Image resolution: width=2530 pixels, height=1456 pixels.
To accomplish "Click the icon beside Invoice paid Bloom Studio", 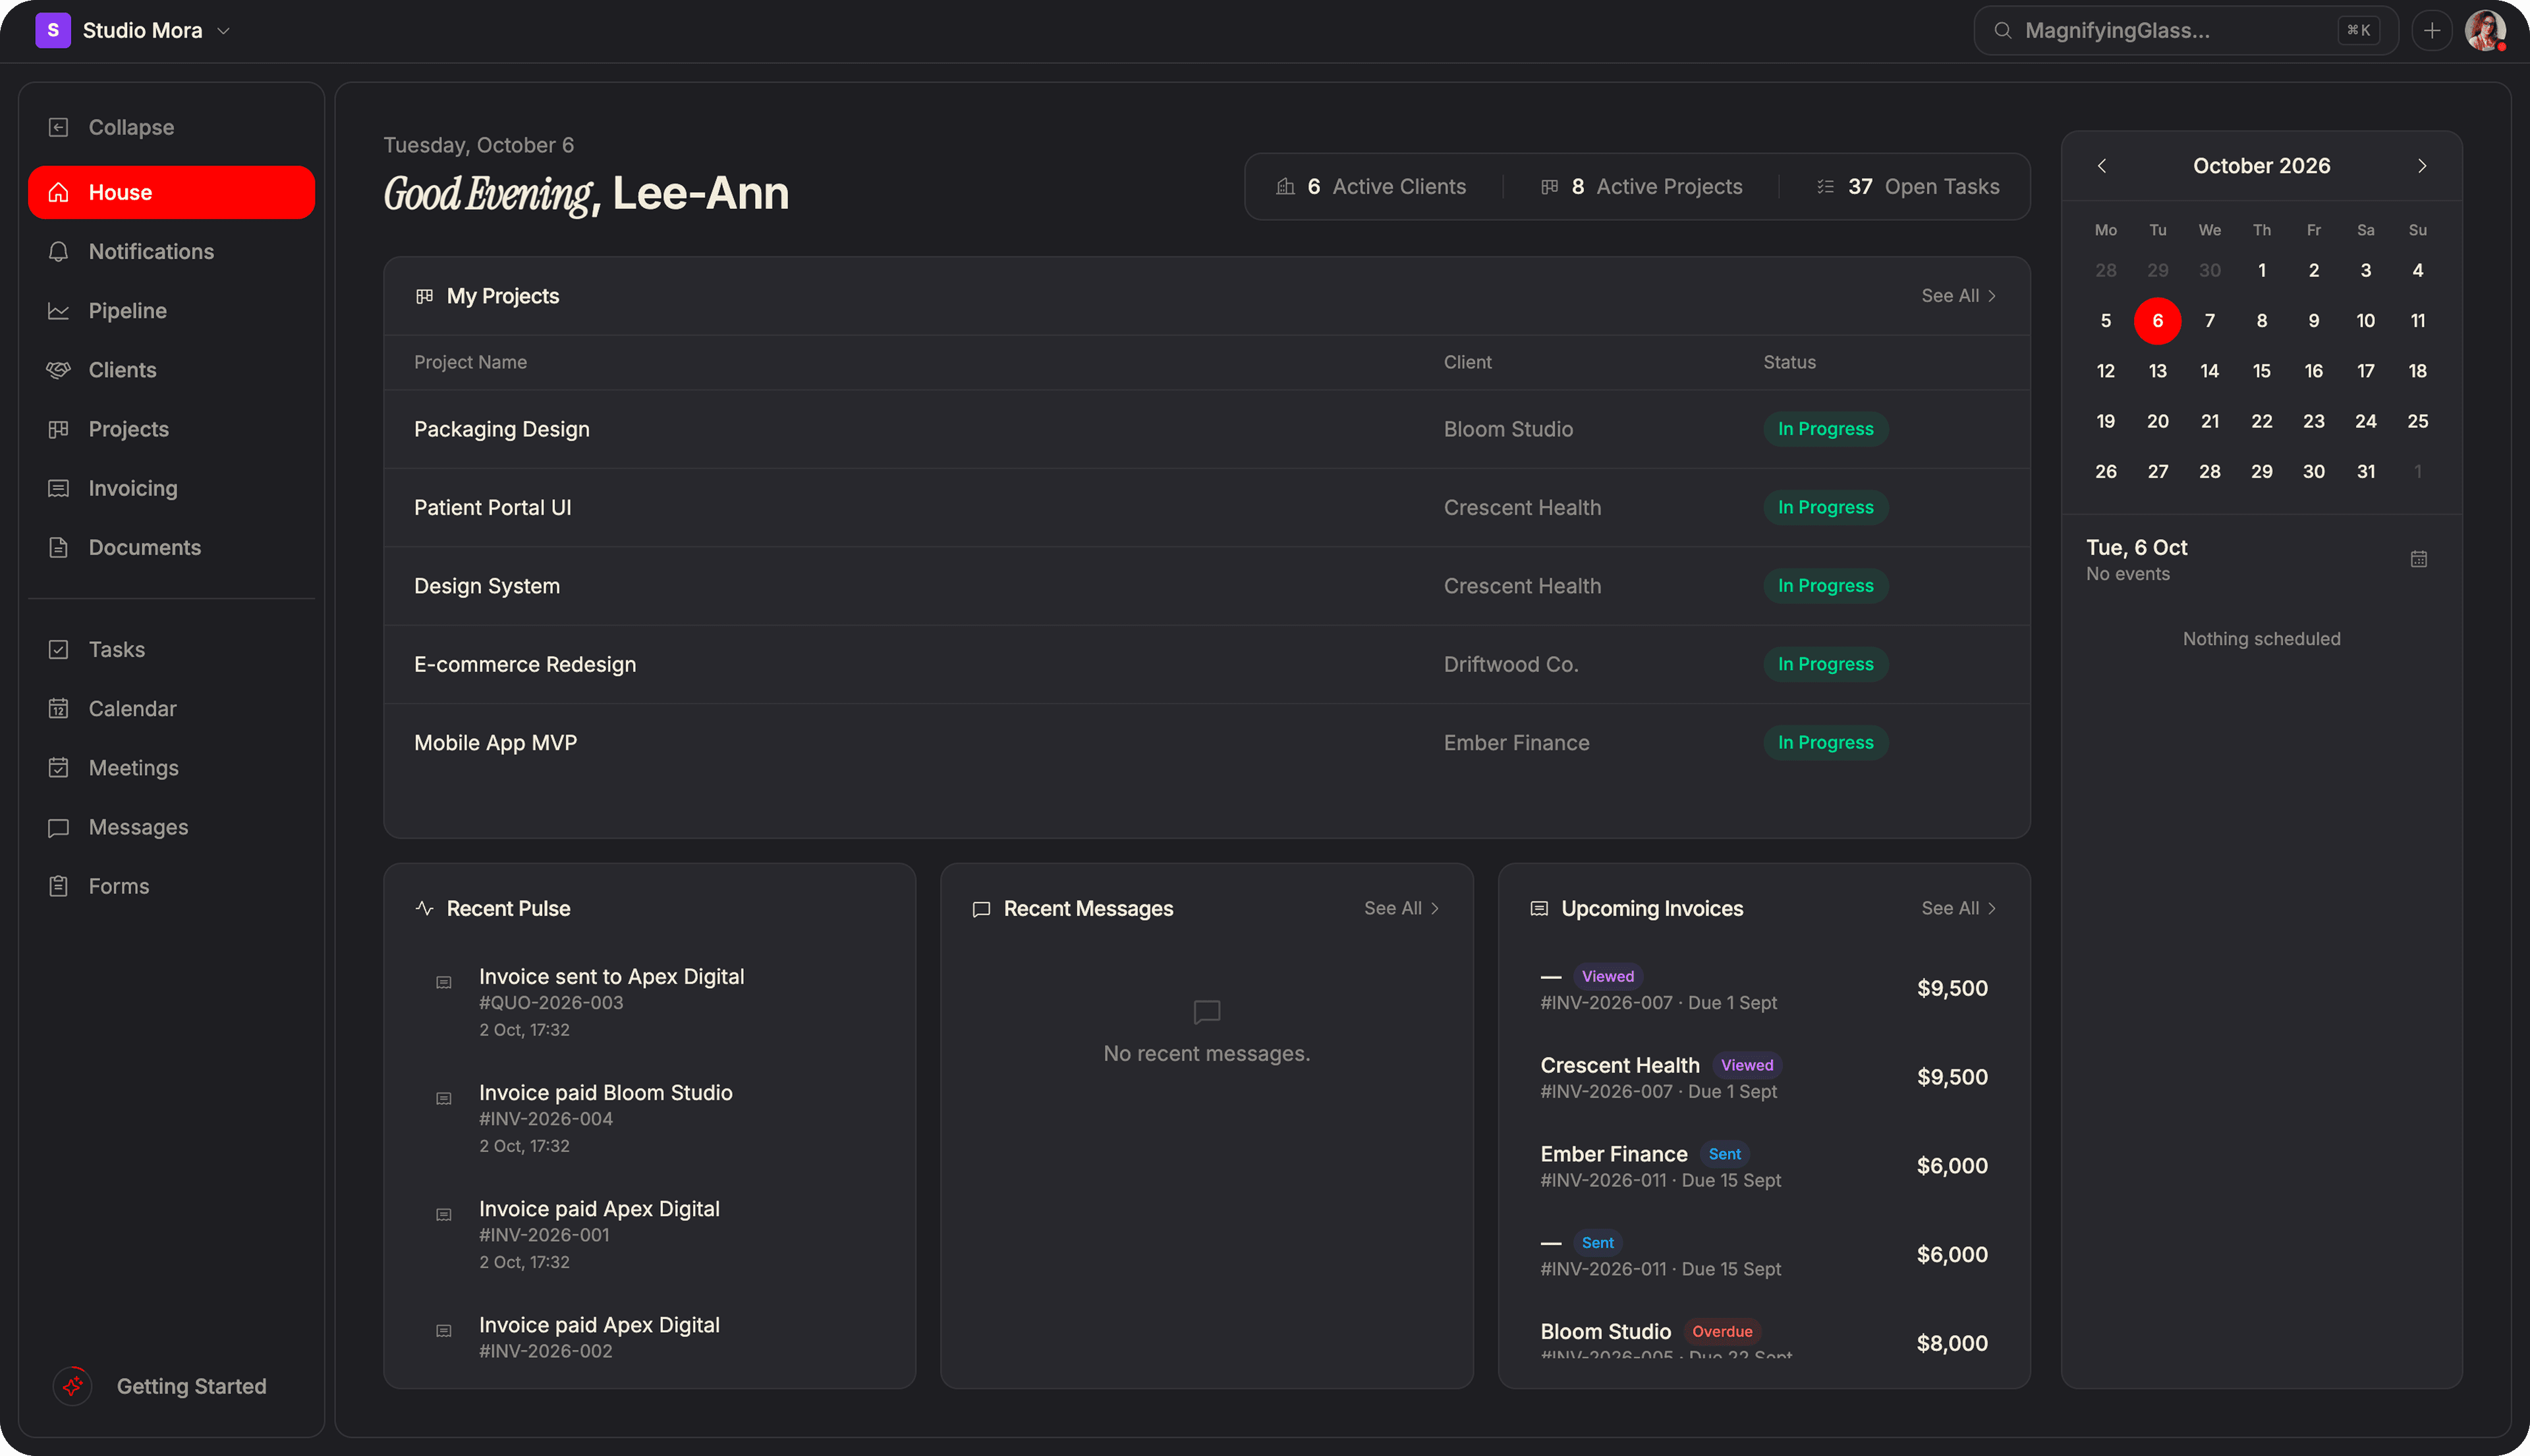I will point(444,1098).
